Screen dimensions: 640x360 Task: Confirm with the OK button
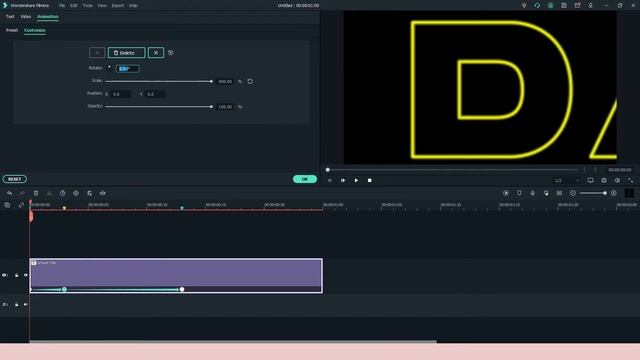(x=304, y=179)
